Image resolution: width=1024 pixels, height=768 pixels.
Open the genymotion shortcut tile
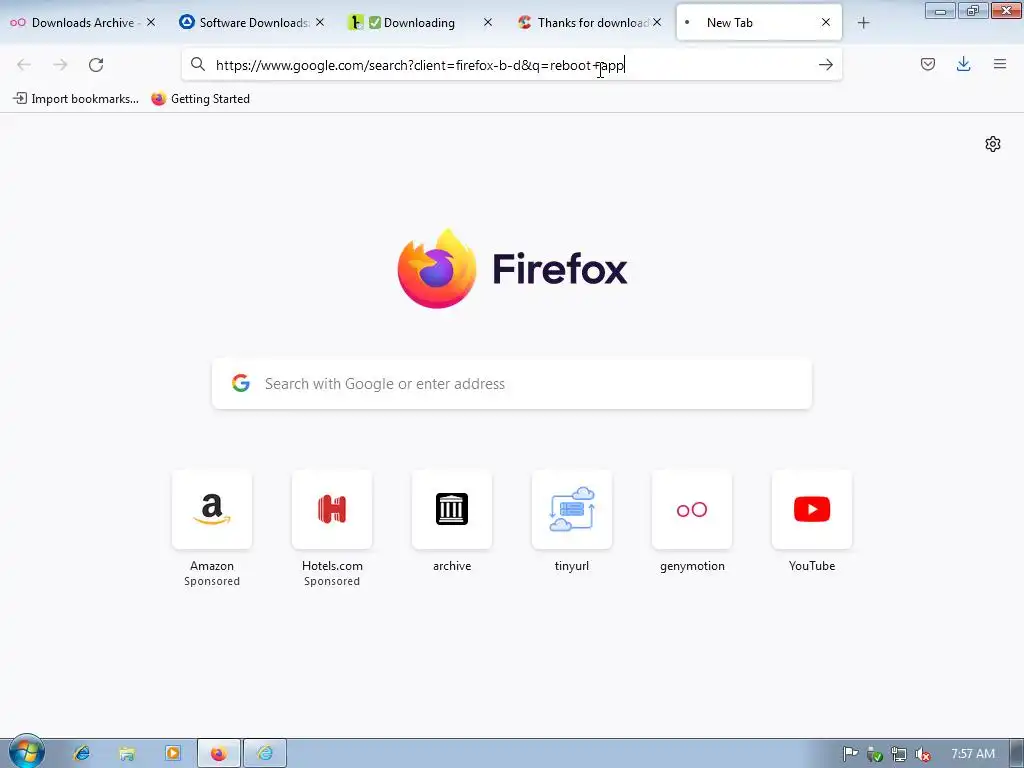(692, 509)
